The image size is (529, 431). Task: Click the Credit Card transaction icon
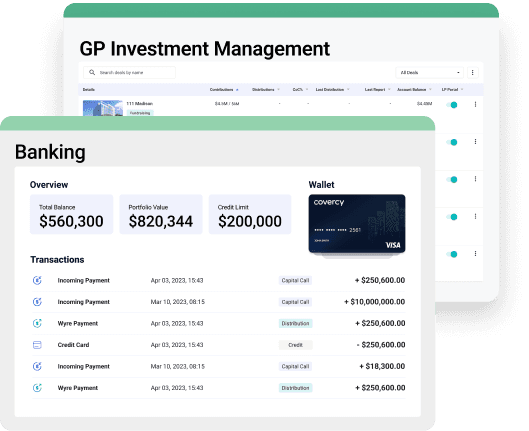pyautogui.click(x=37, y=345)
